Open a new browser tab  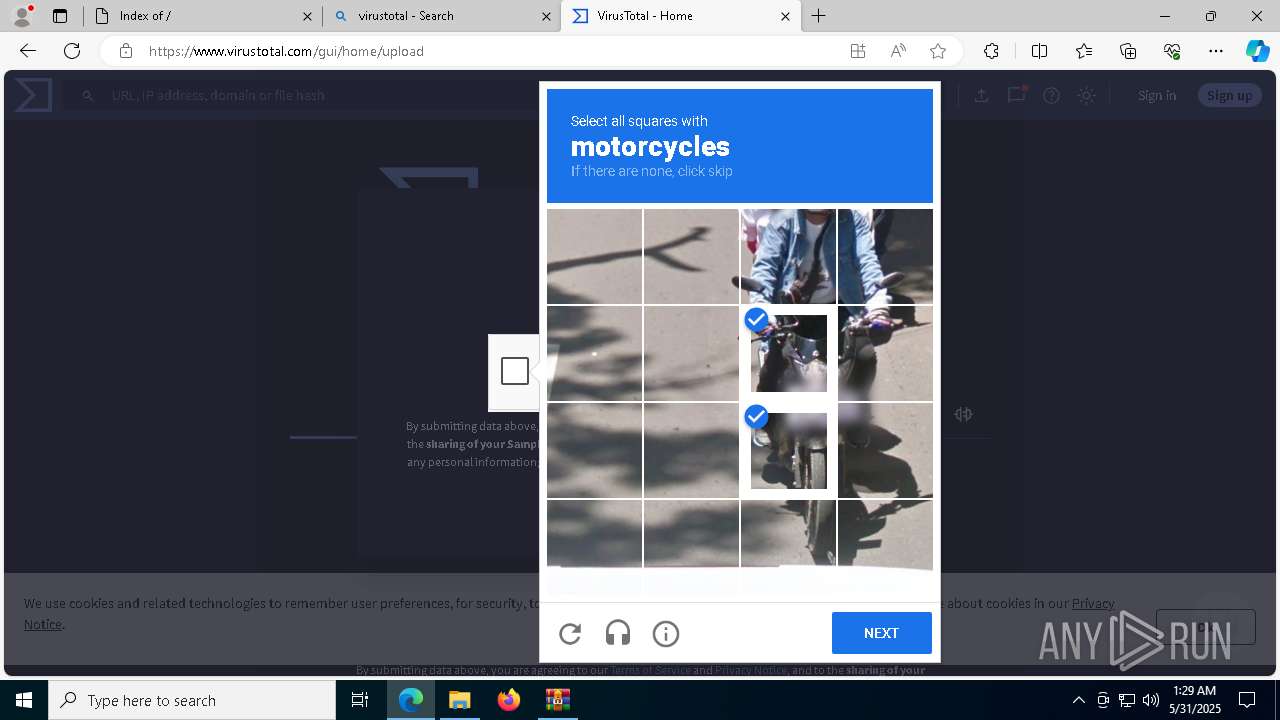point(819,16)
